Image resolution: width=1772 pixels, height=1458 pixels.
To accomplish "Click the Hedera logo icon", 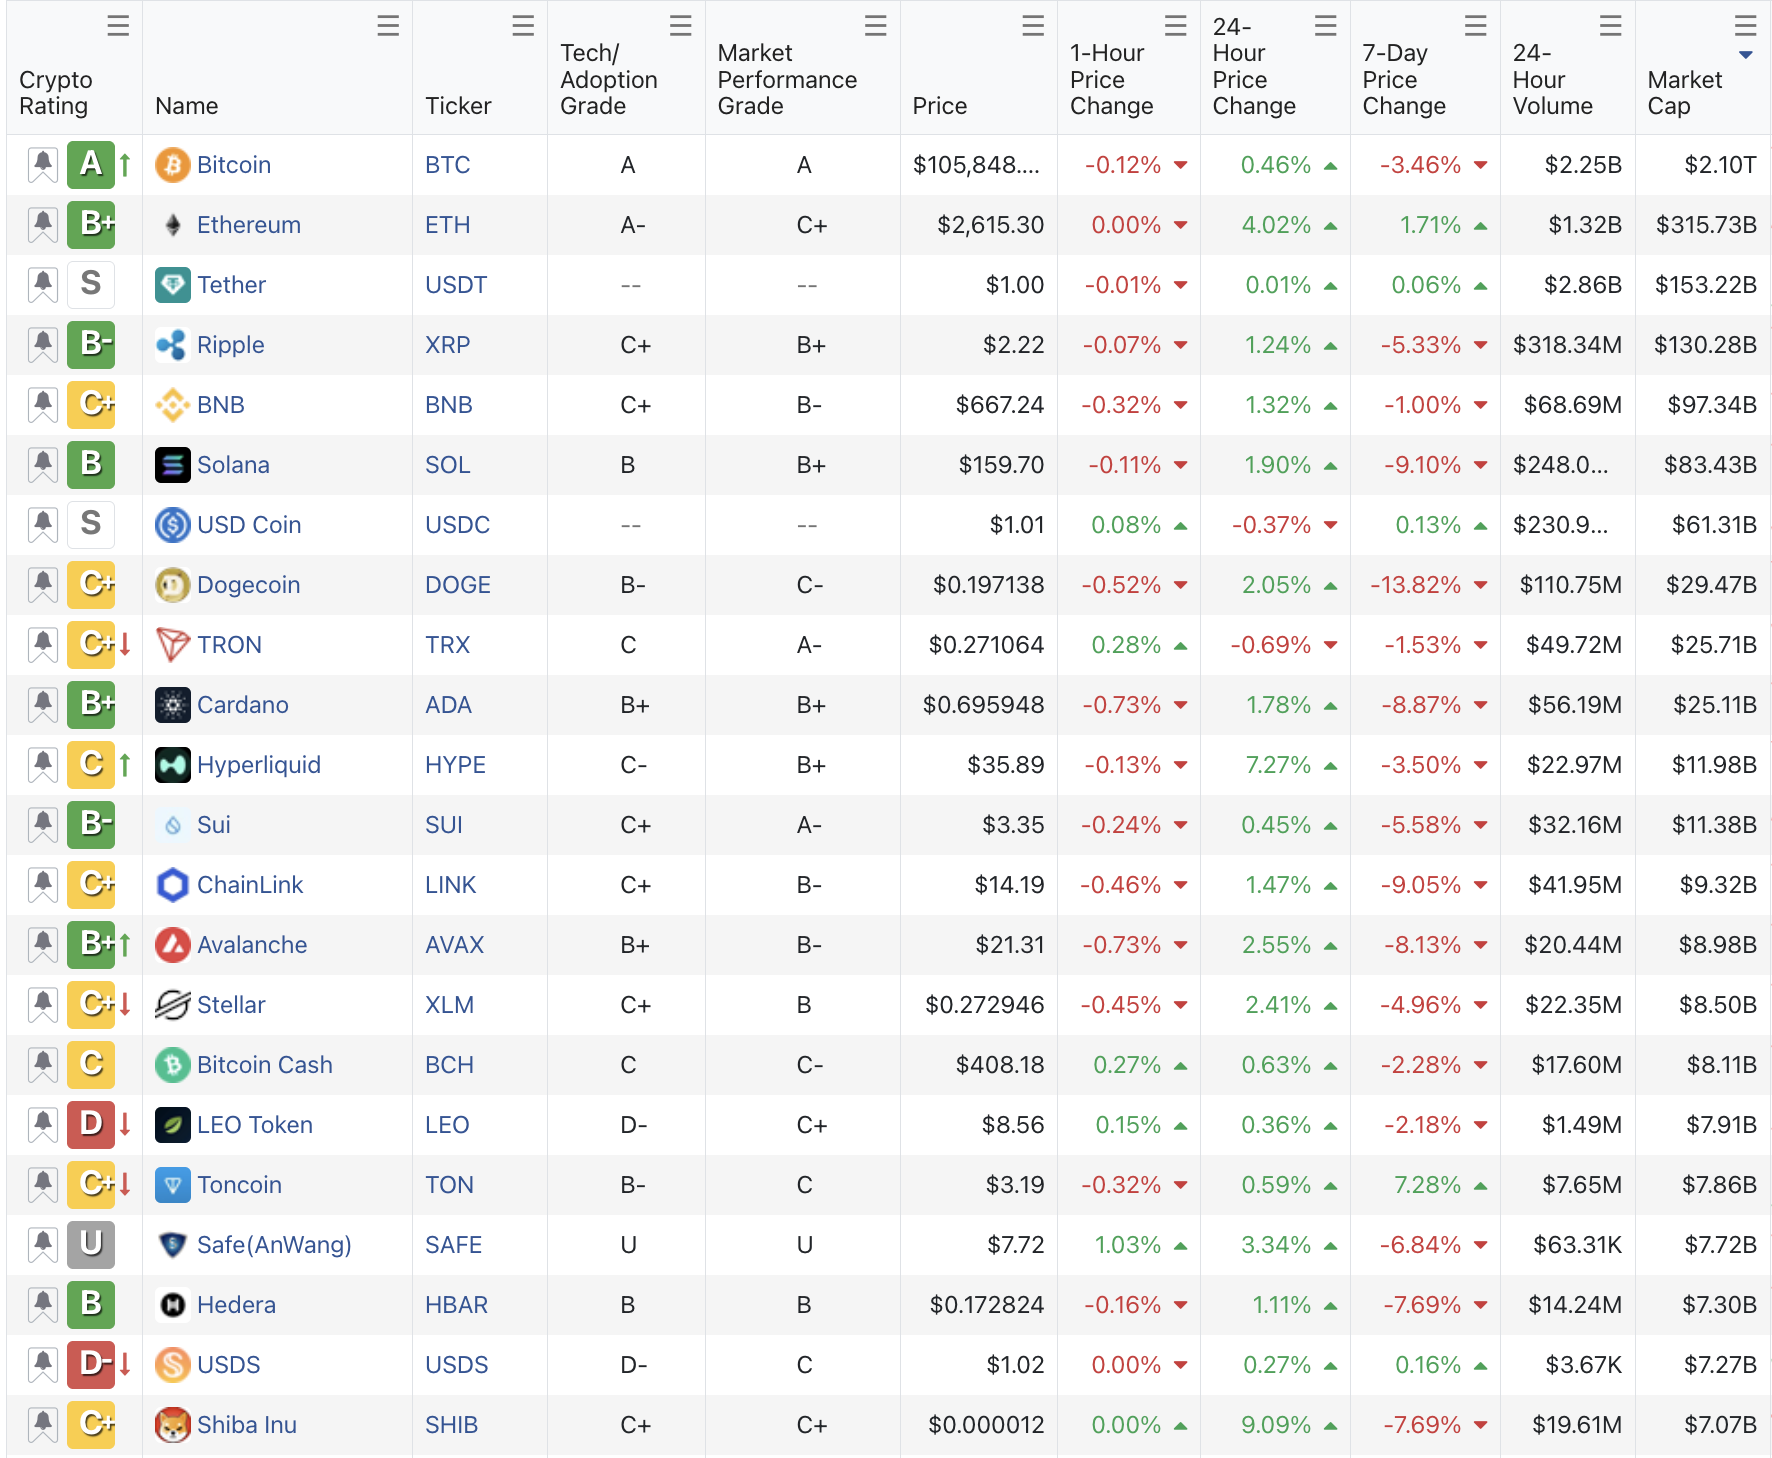I will click(x=173, y=1305).
